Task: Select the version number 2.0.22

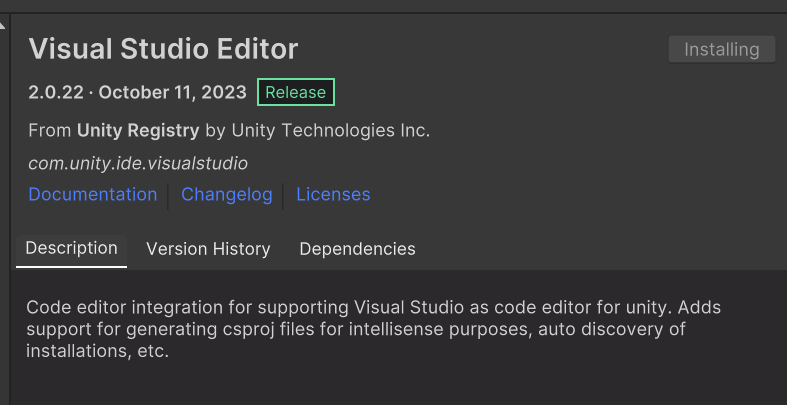Action: [57, 92]
